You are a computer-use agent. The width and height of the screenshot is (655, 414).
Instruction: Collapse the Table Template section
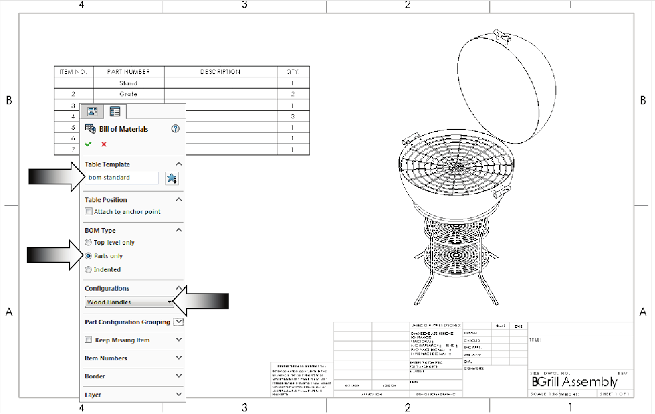(179, 164)
